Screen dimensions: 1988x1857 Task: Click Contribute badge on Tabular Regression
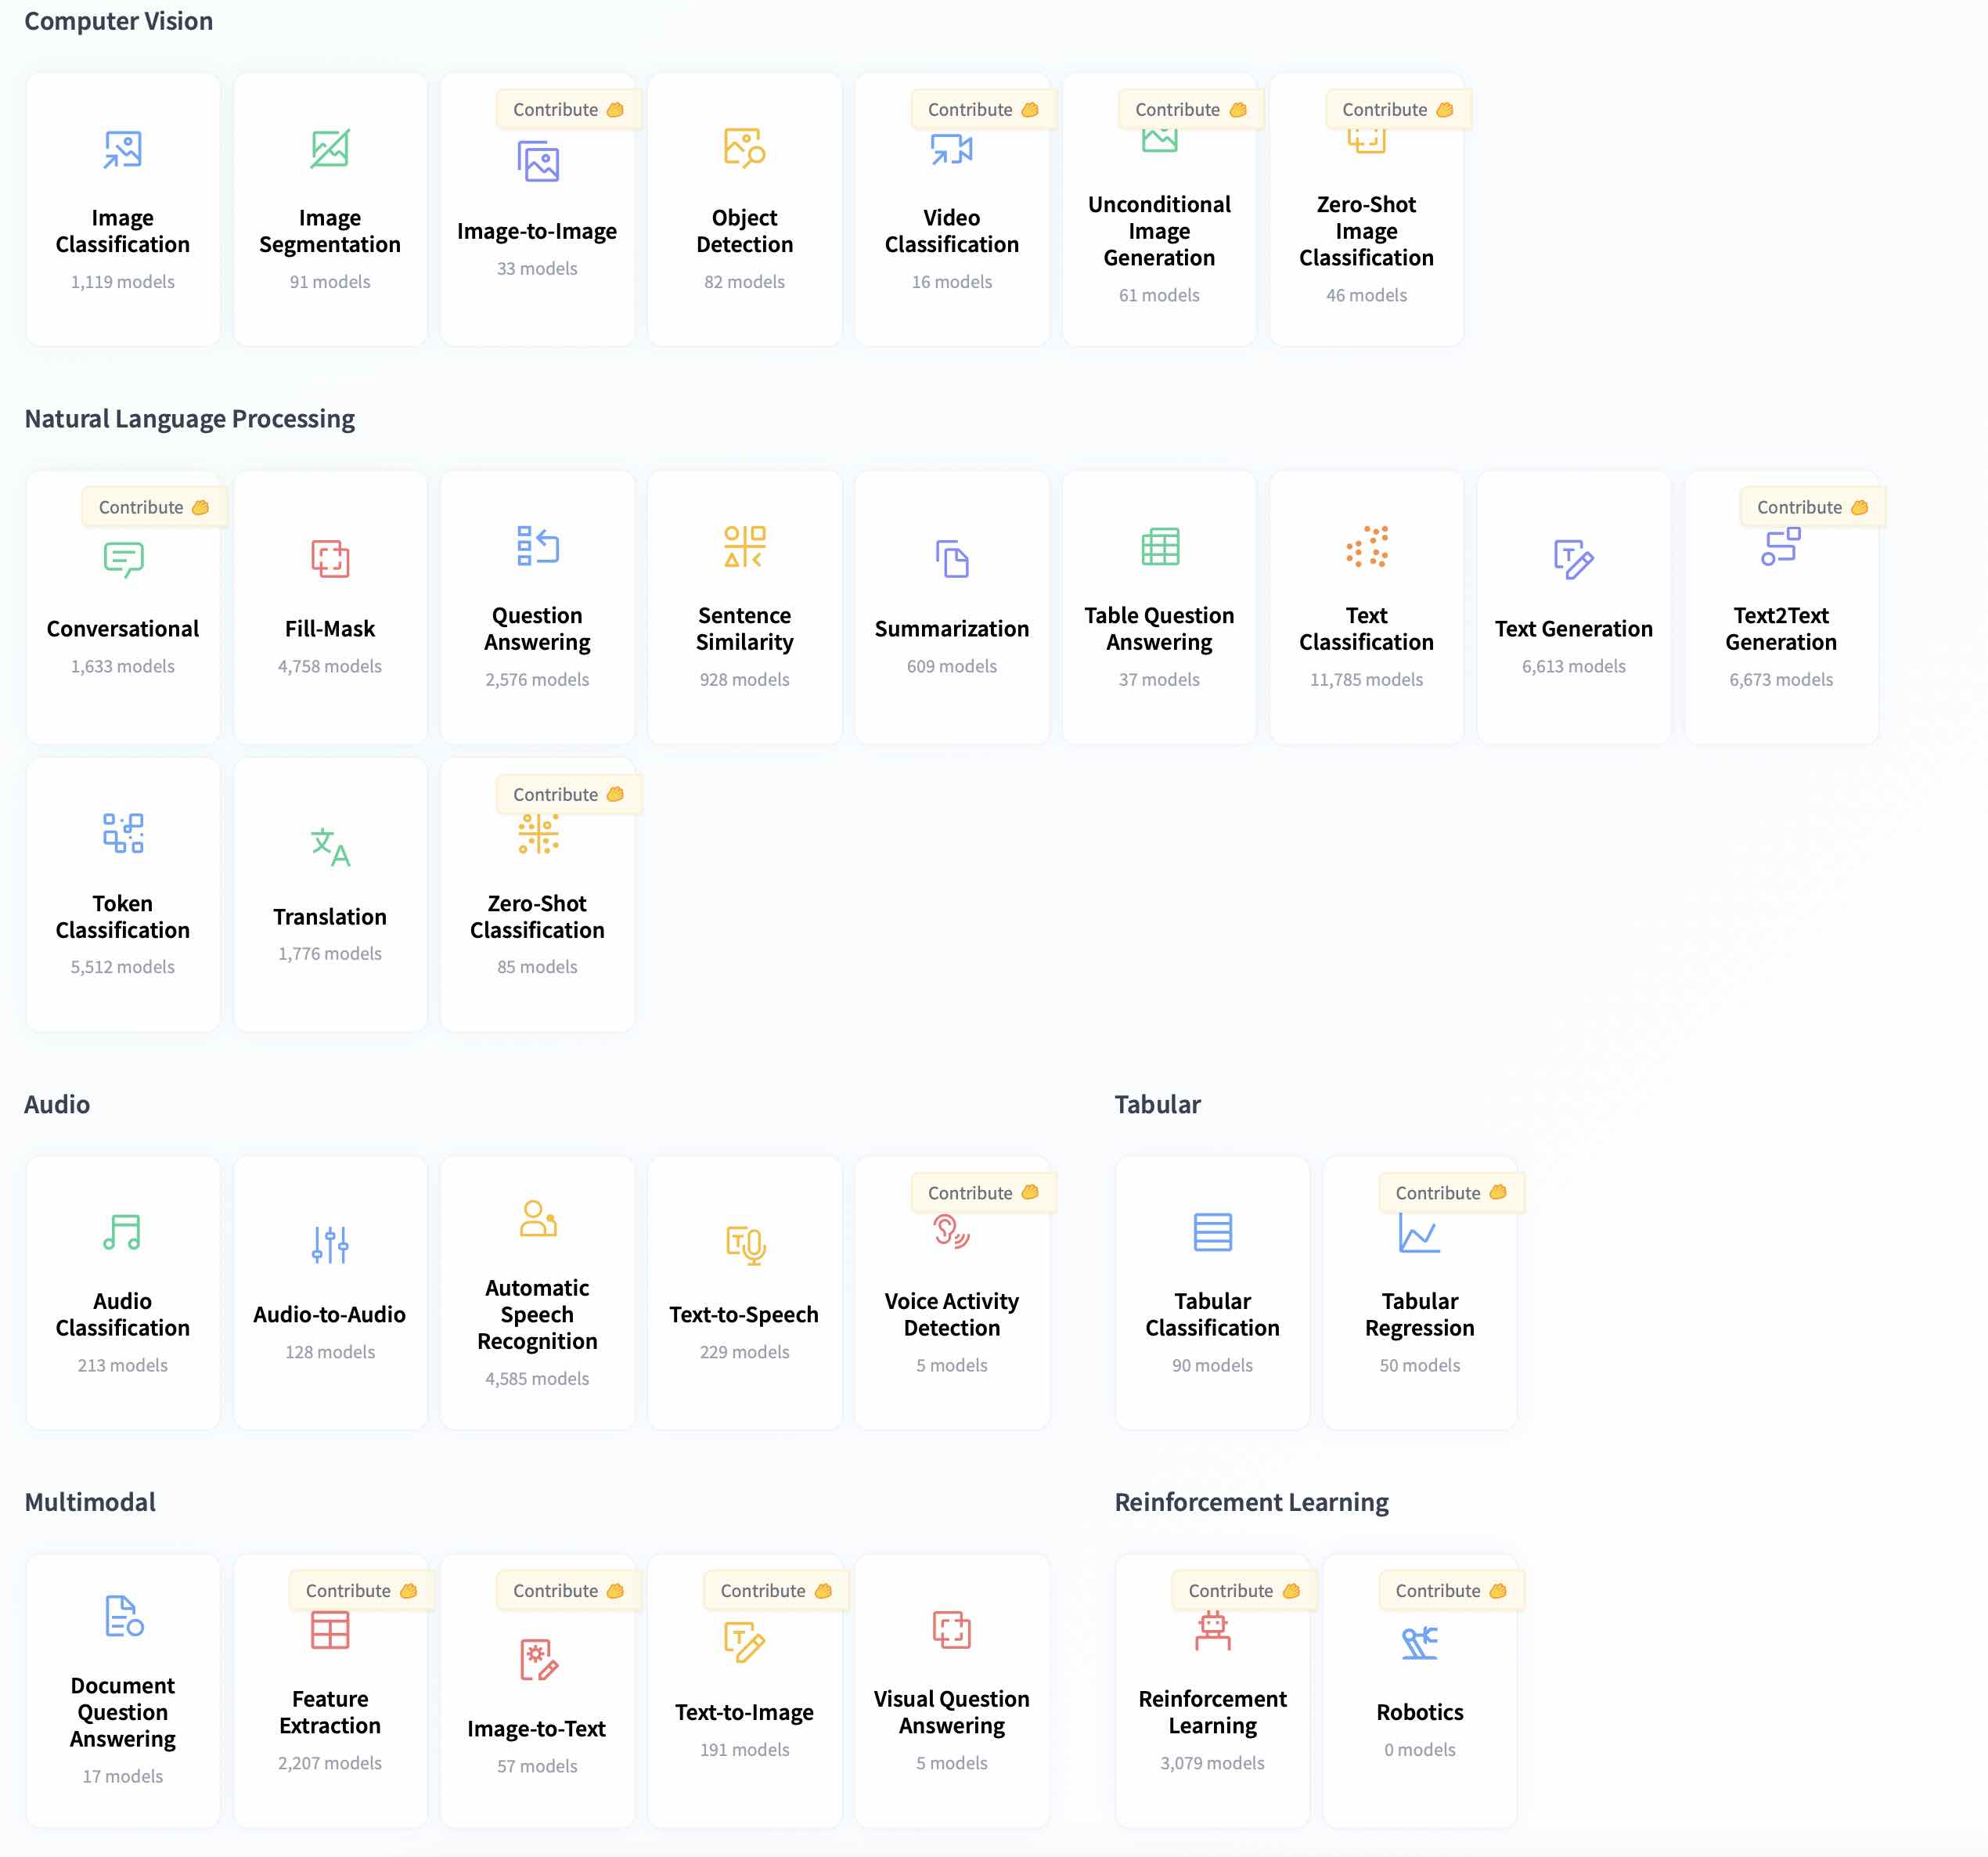click(1449, 1192)
